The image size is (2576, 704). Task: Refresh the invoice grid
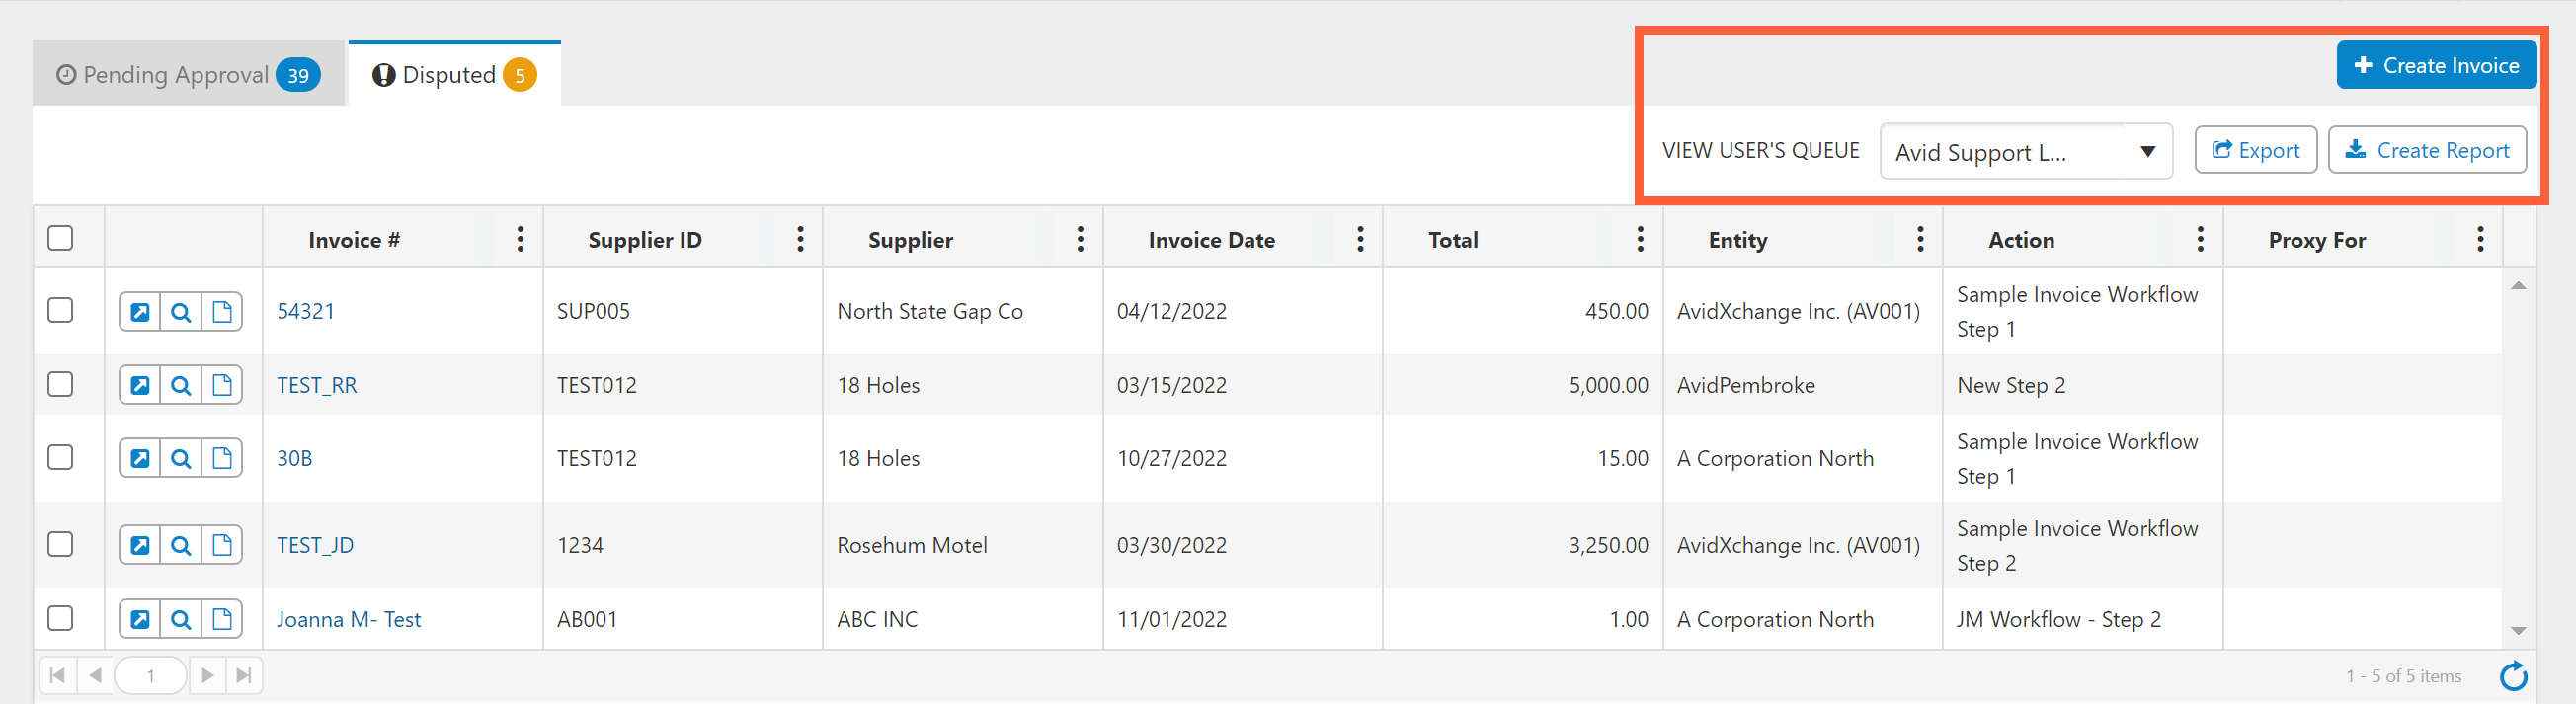(x=2513, y=677)
